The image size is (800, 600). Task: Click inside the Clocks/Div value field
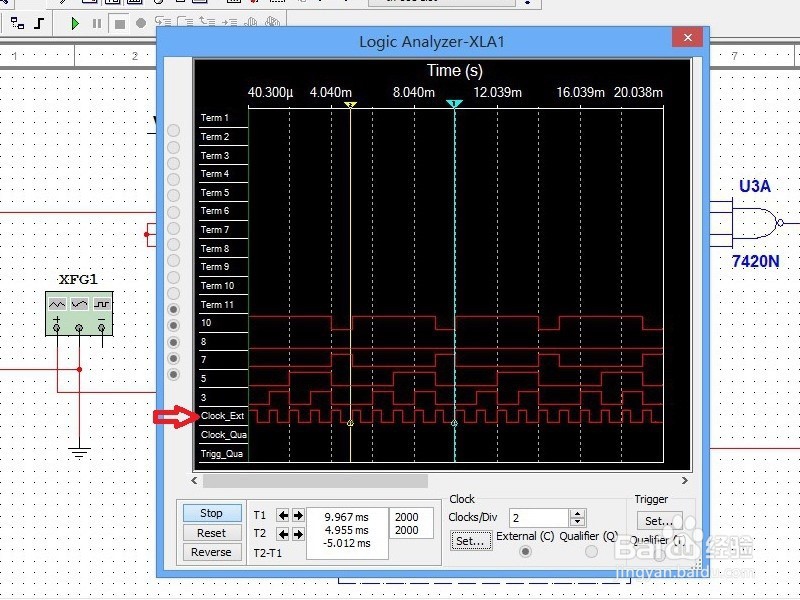click(538, 518)
